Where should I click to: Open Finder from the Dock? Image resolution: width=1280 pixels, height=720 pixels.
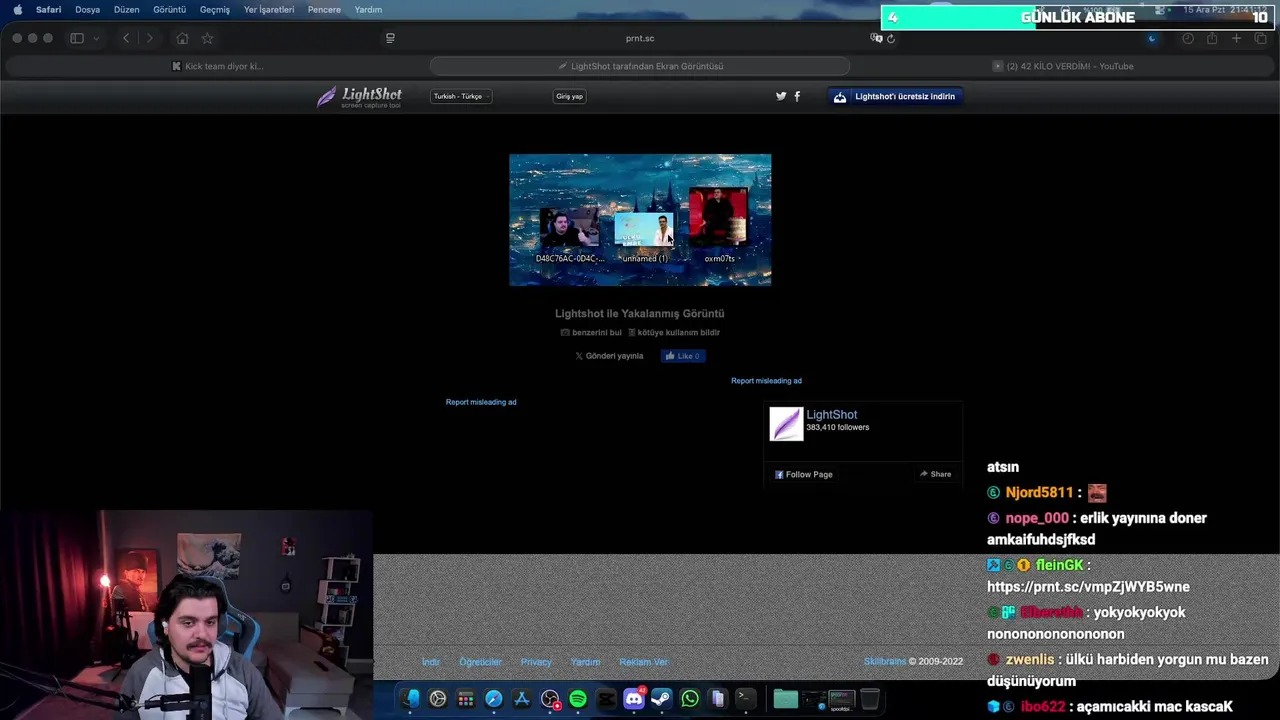tap(410, 699)
